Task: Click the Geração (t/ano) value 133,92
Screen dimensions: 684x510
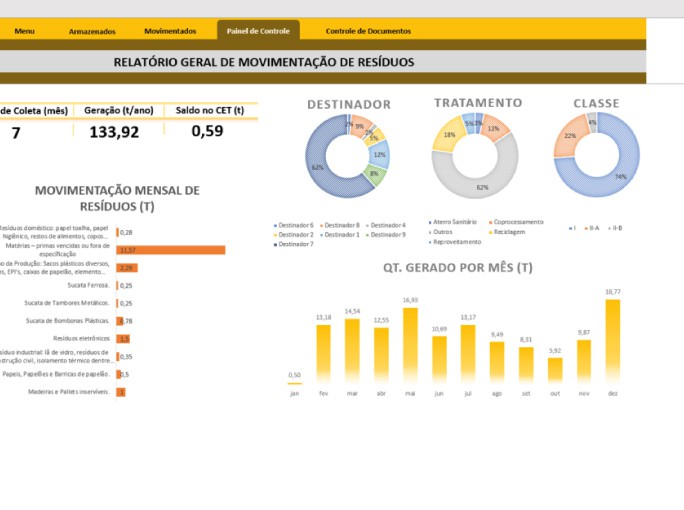Action: 114,131
